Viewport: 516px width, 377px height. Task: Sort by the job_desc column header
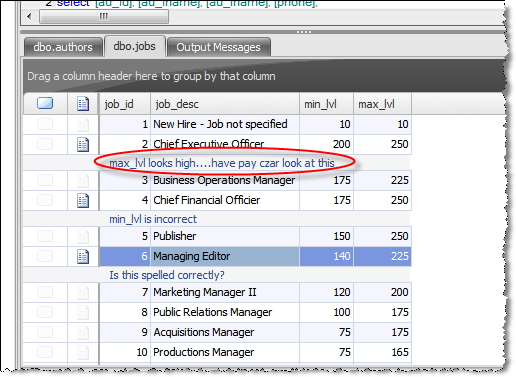225,104
